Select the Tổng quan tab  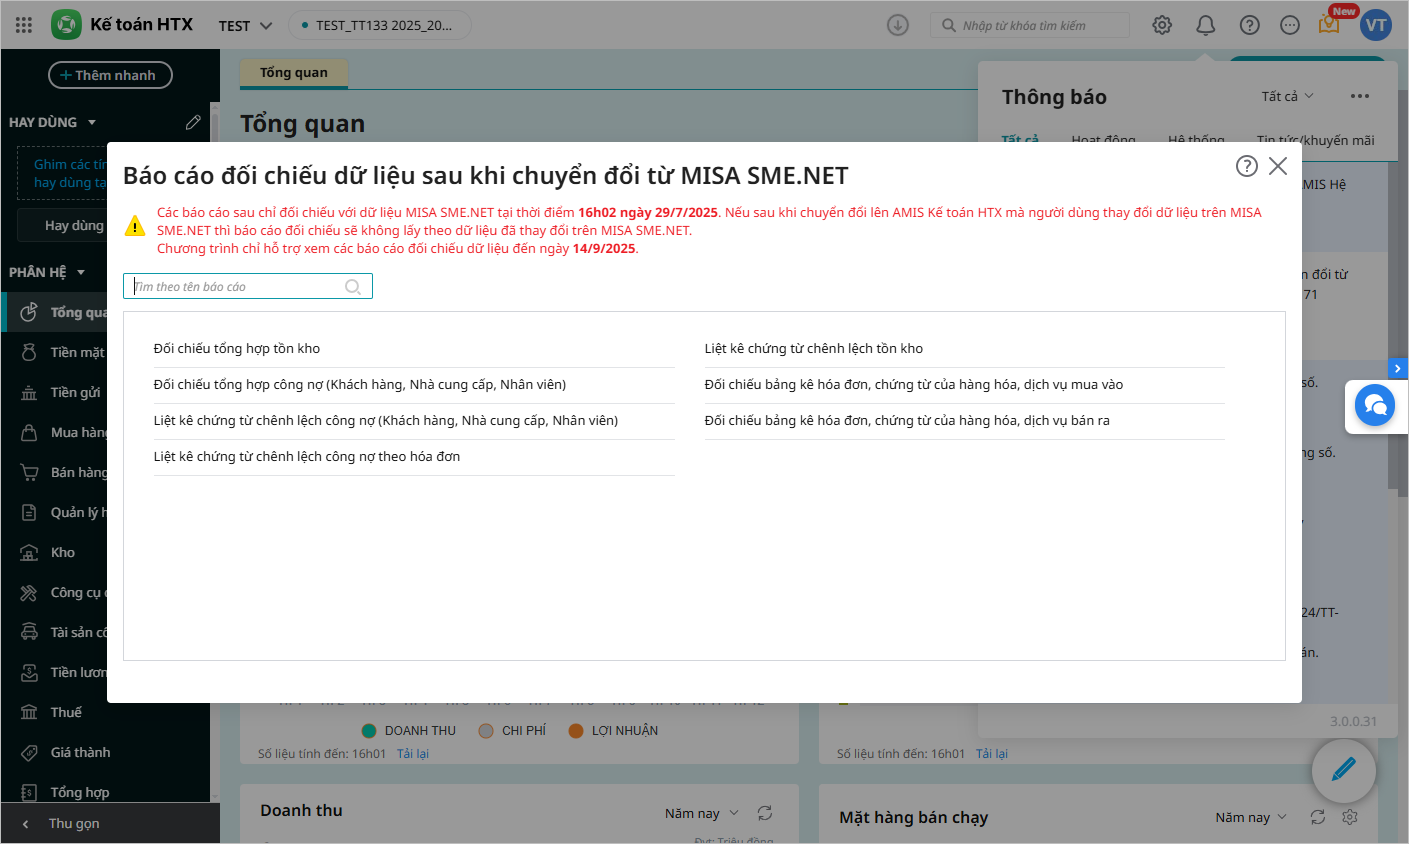(294, 73)
